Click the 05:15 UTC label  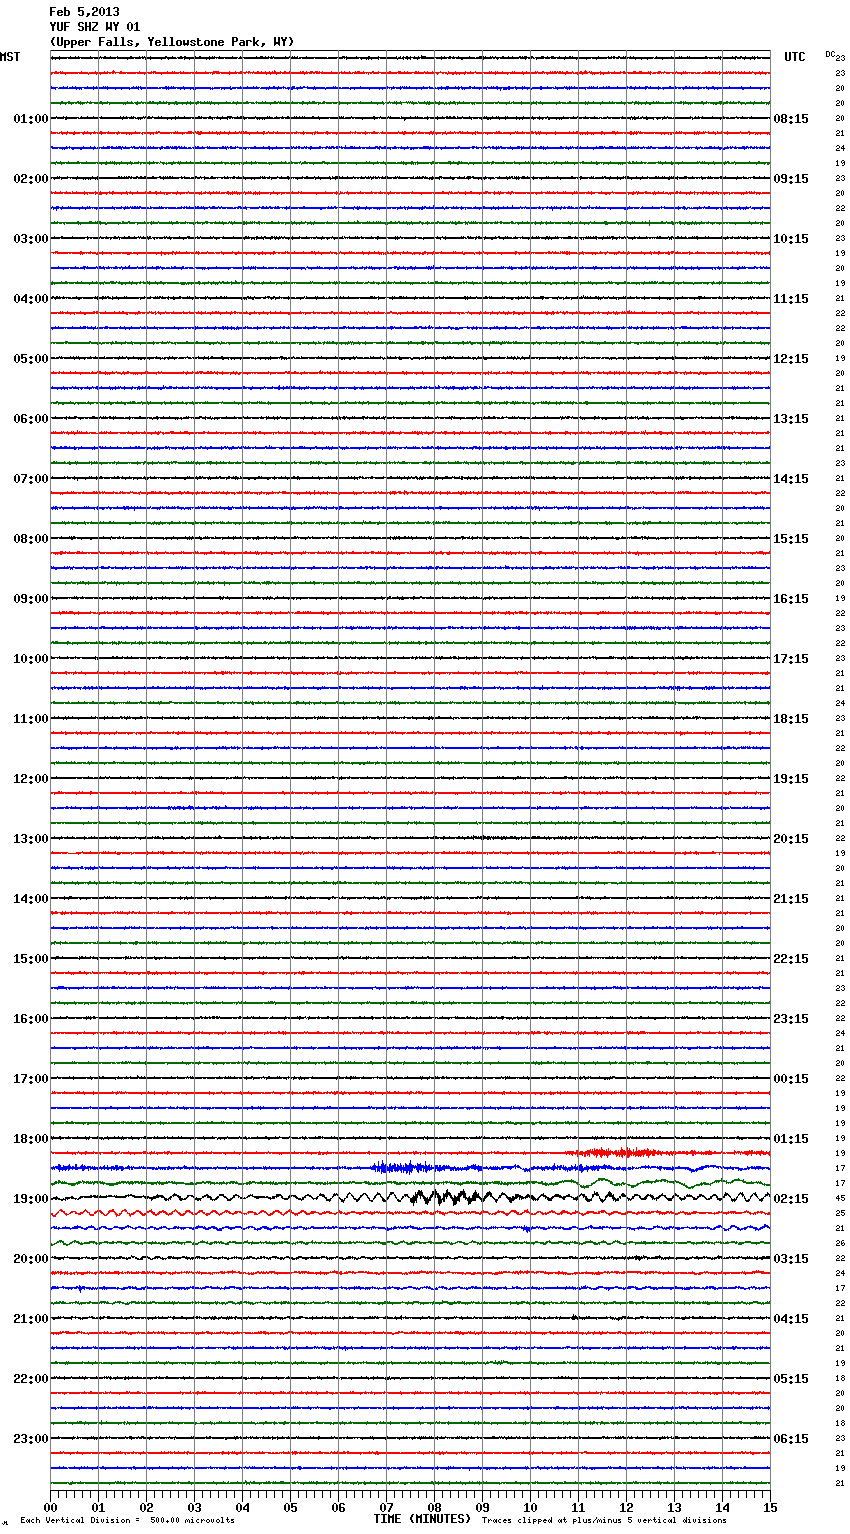tap(791, 1379)
